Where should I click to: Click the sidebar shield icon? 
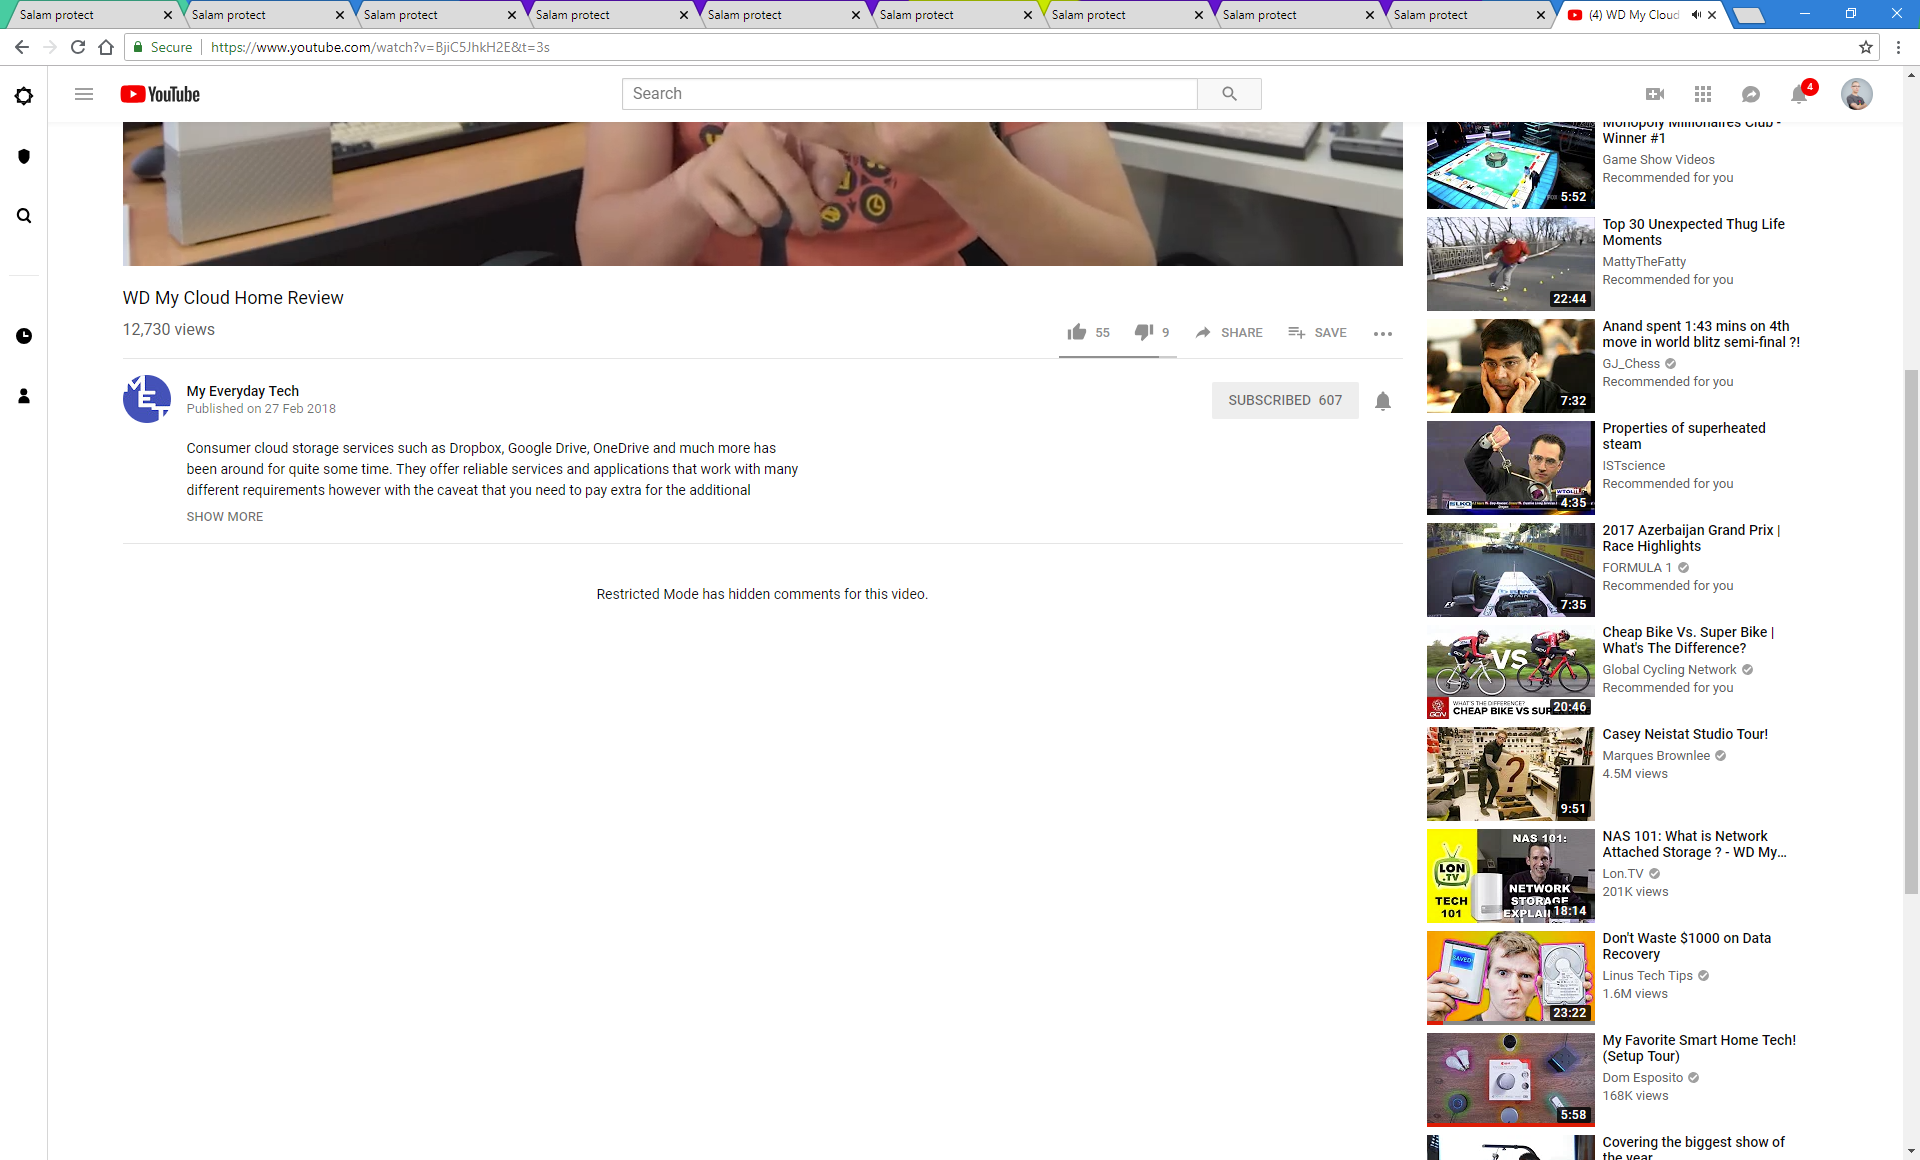[x=24, y=156]
